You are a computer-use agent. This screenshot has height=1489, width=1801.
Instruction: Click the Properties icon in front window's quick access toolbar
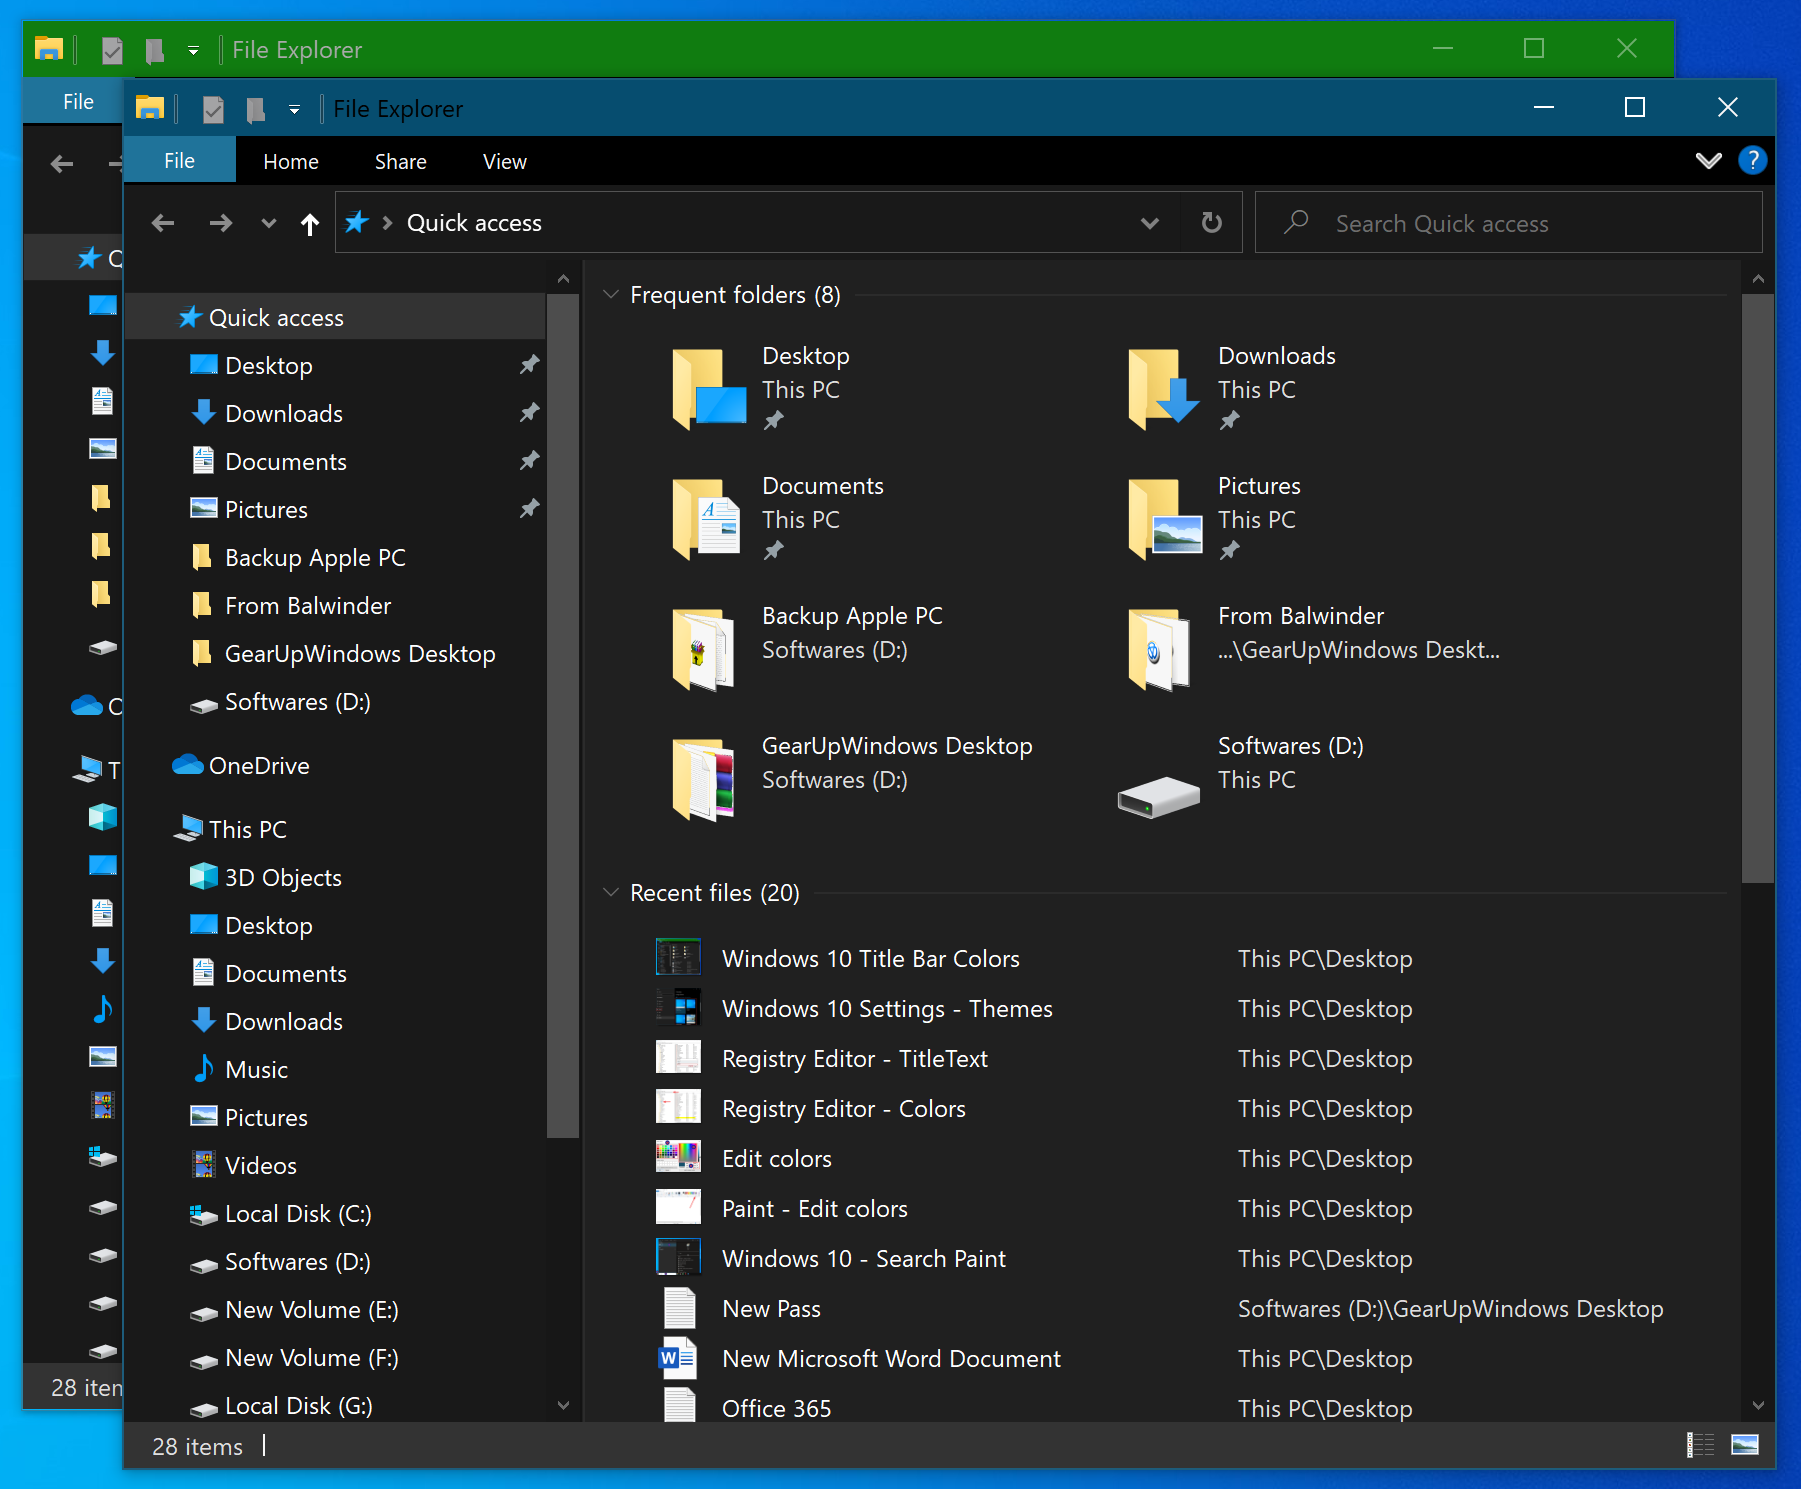(x=212, y=109)
